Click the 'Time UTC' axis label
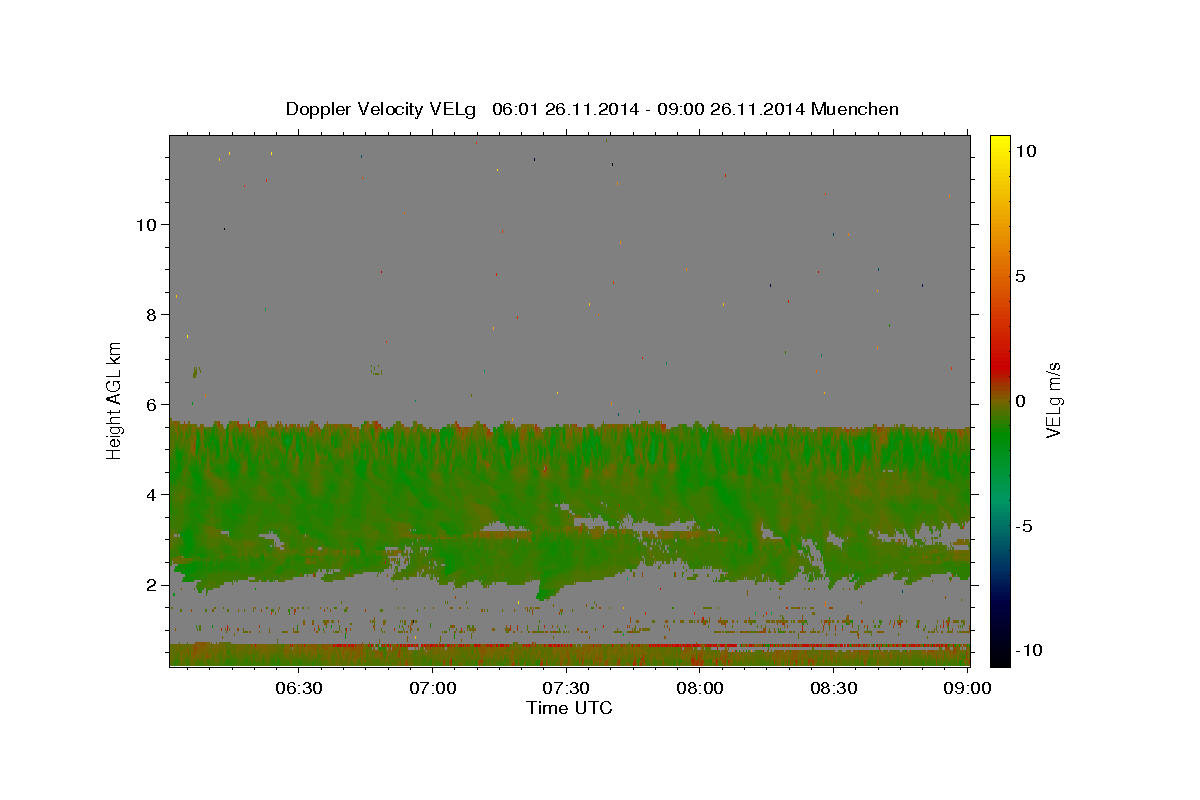The height and width of the screenshot is (800, 1200). (569, 708)
